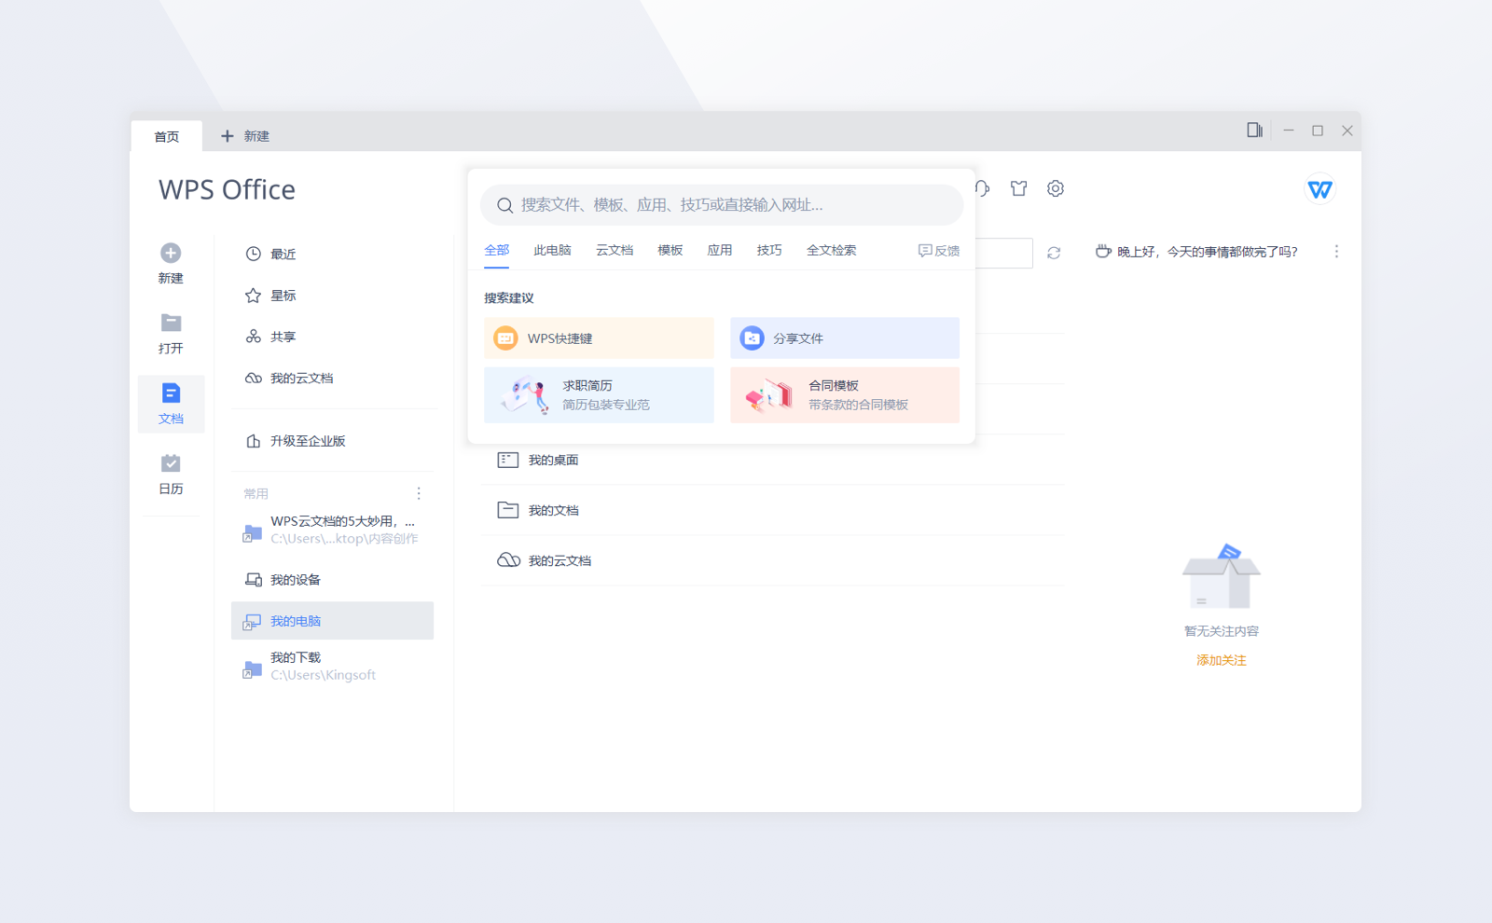The image size is (1492, 923).
Task: Click the 分享文件 blue share icon
Action: [x=752, y=338]
